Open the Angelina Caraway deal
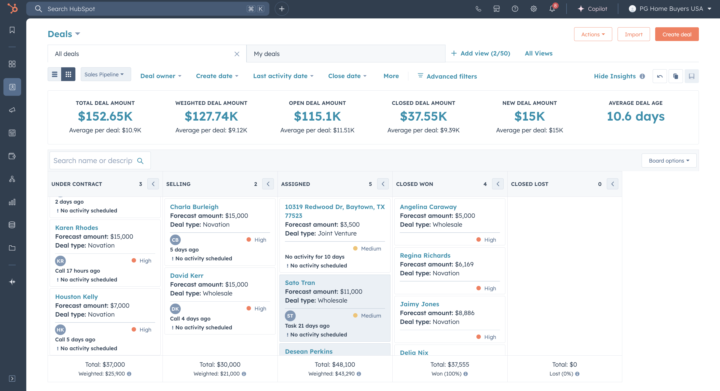720x391 pixels. [x=428, y=207]
